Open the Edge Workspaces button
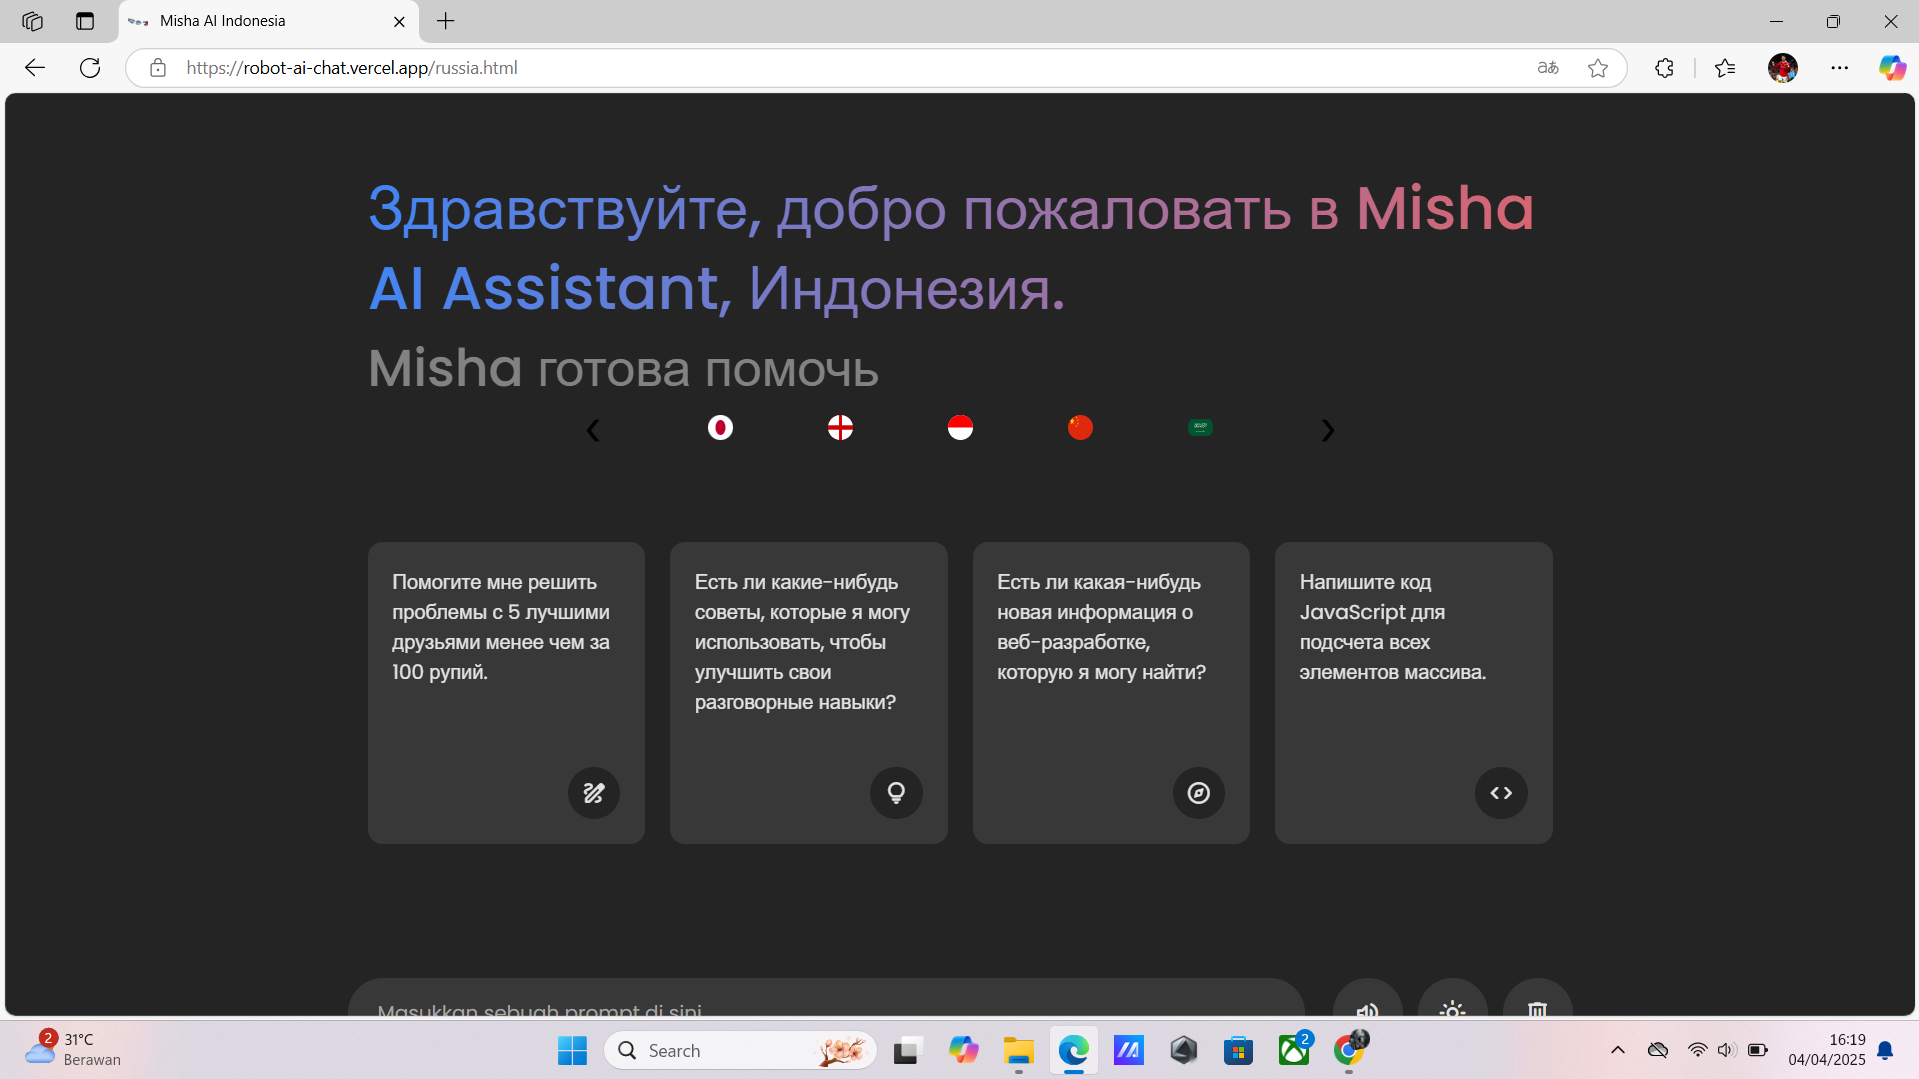The height and width of the screenshot is (1079, 1919). 32,21
